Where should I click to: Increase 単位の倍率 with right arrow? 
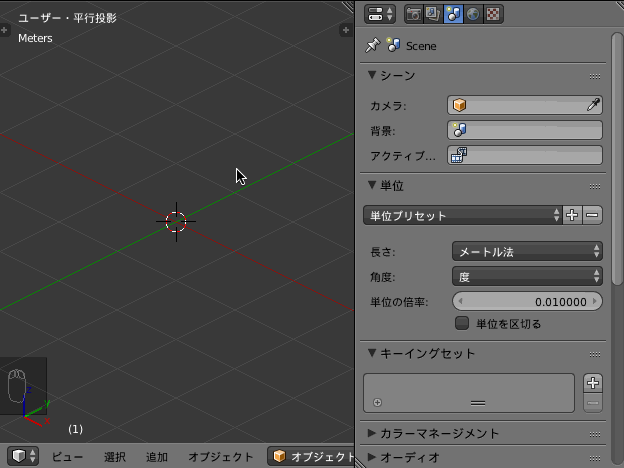(595, 301)
